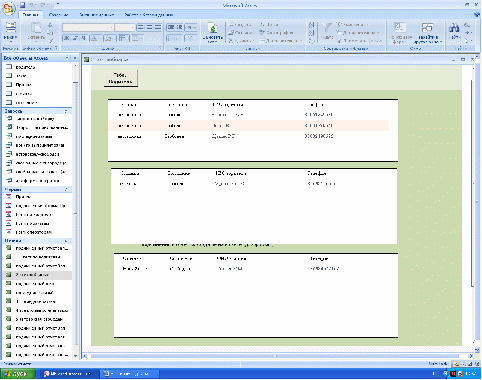Sort ascending with the A-Z icon
The height and width of the screenshot is (380, 482).
click(311, 25)
